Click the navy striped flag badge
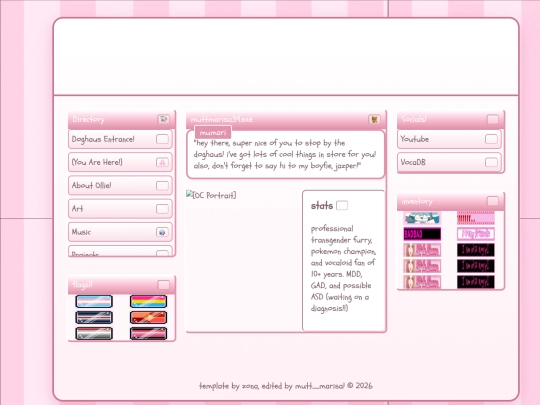The image size is (540, 405). pos(94,318)
